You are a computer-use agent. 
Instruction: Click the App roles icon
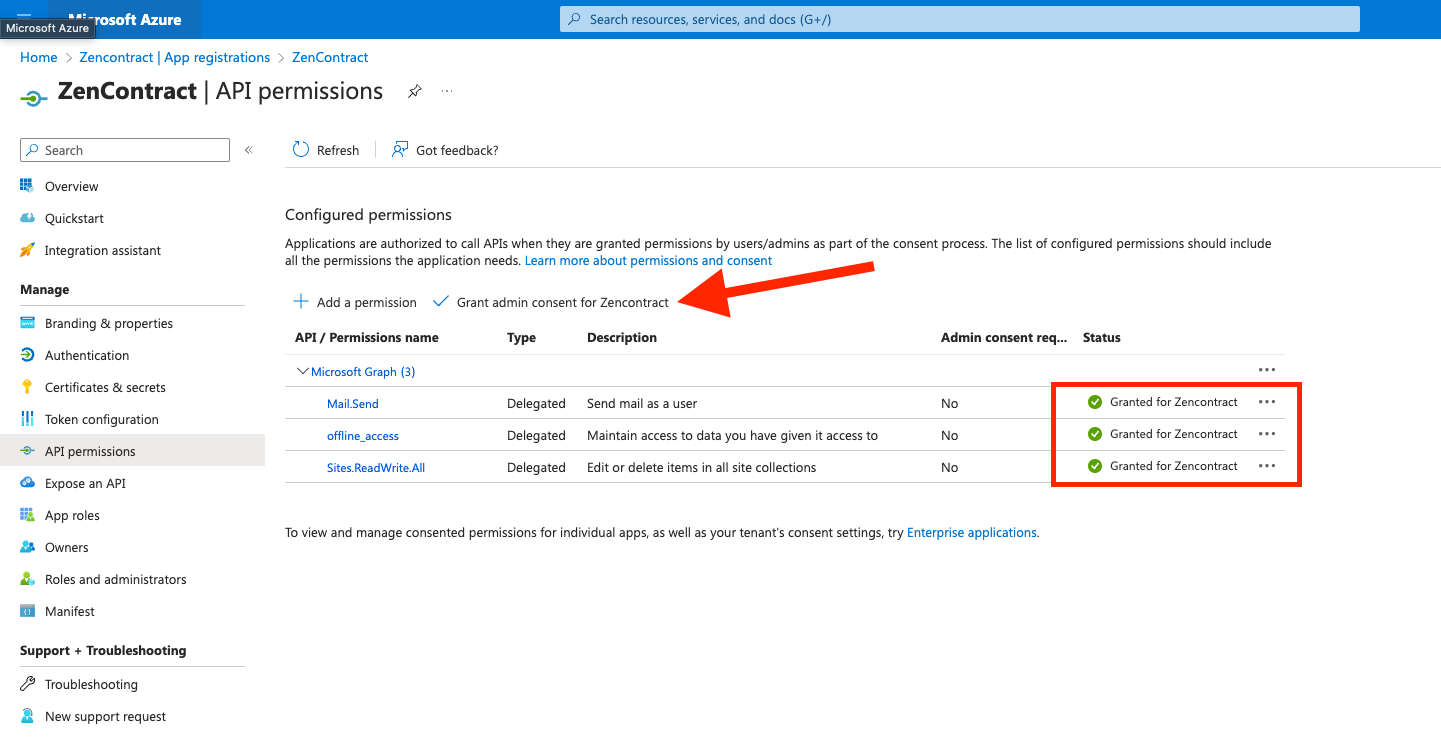tap(27, 515)
